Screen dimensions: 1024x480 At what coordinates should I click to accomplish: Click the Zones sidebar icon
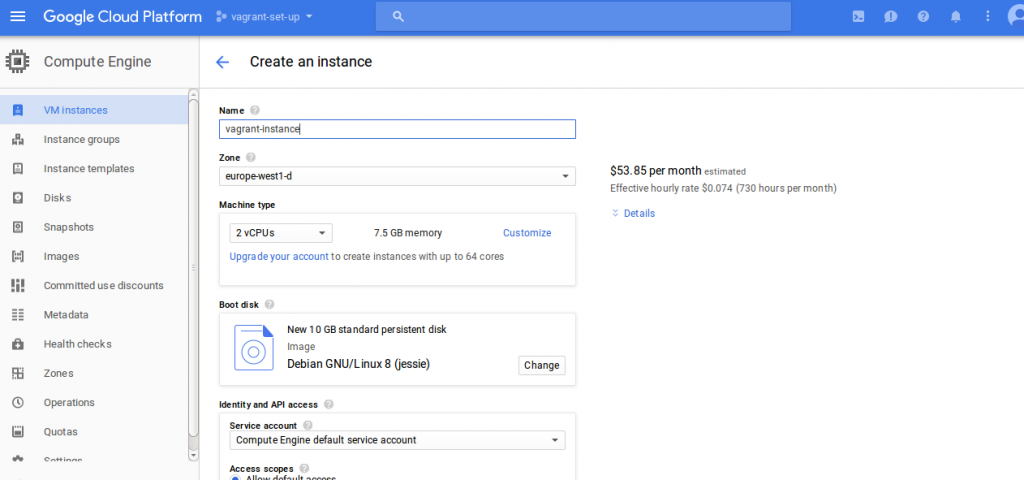click(x=18, y=374)
